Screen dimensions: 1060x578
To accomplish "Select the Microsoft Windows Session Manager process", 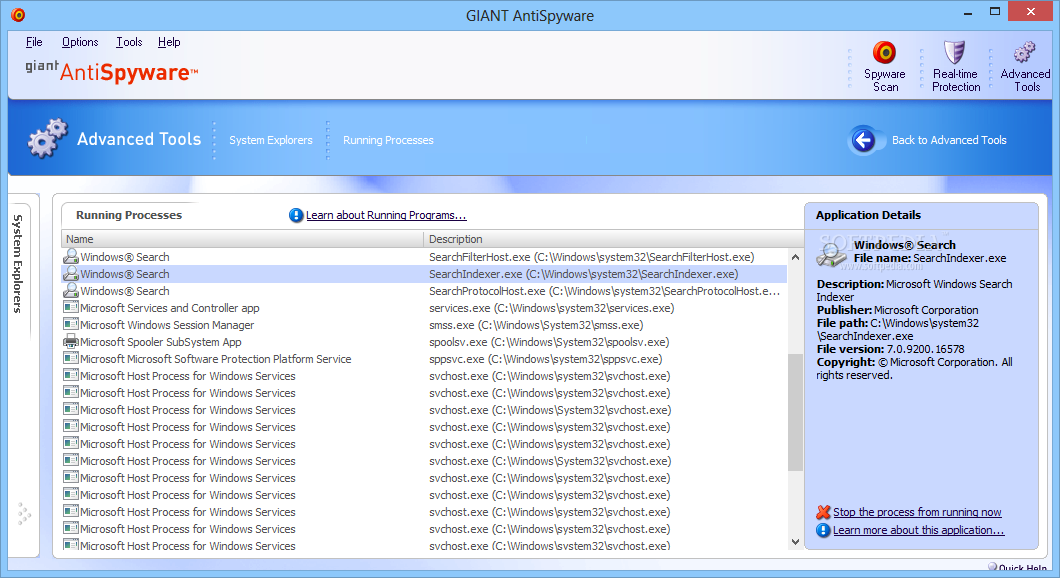I will click(167, 325).
